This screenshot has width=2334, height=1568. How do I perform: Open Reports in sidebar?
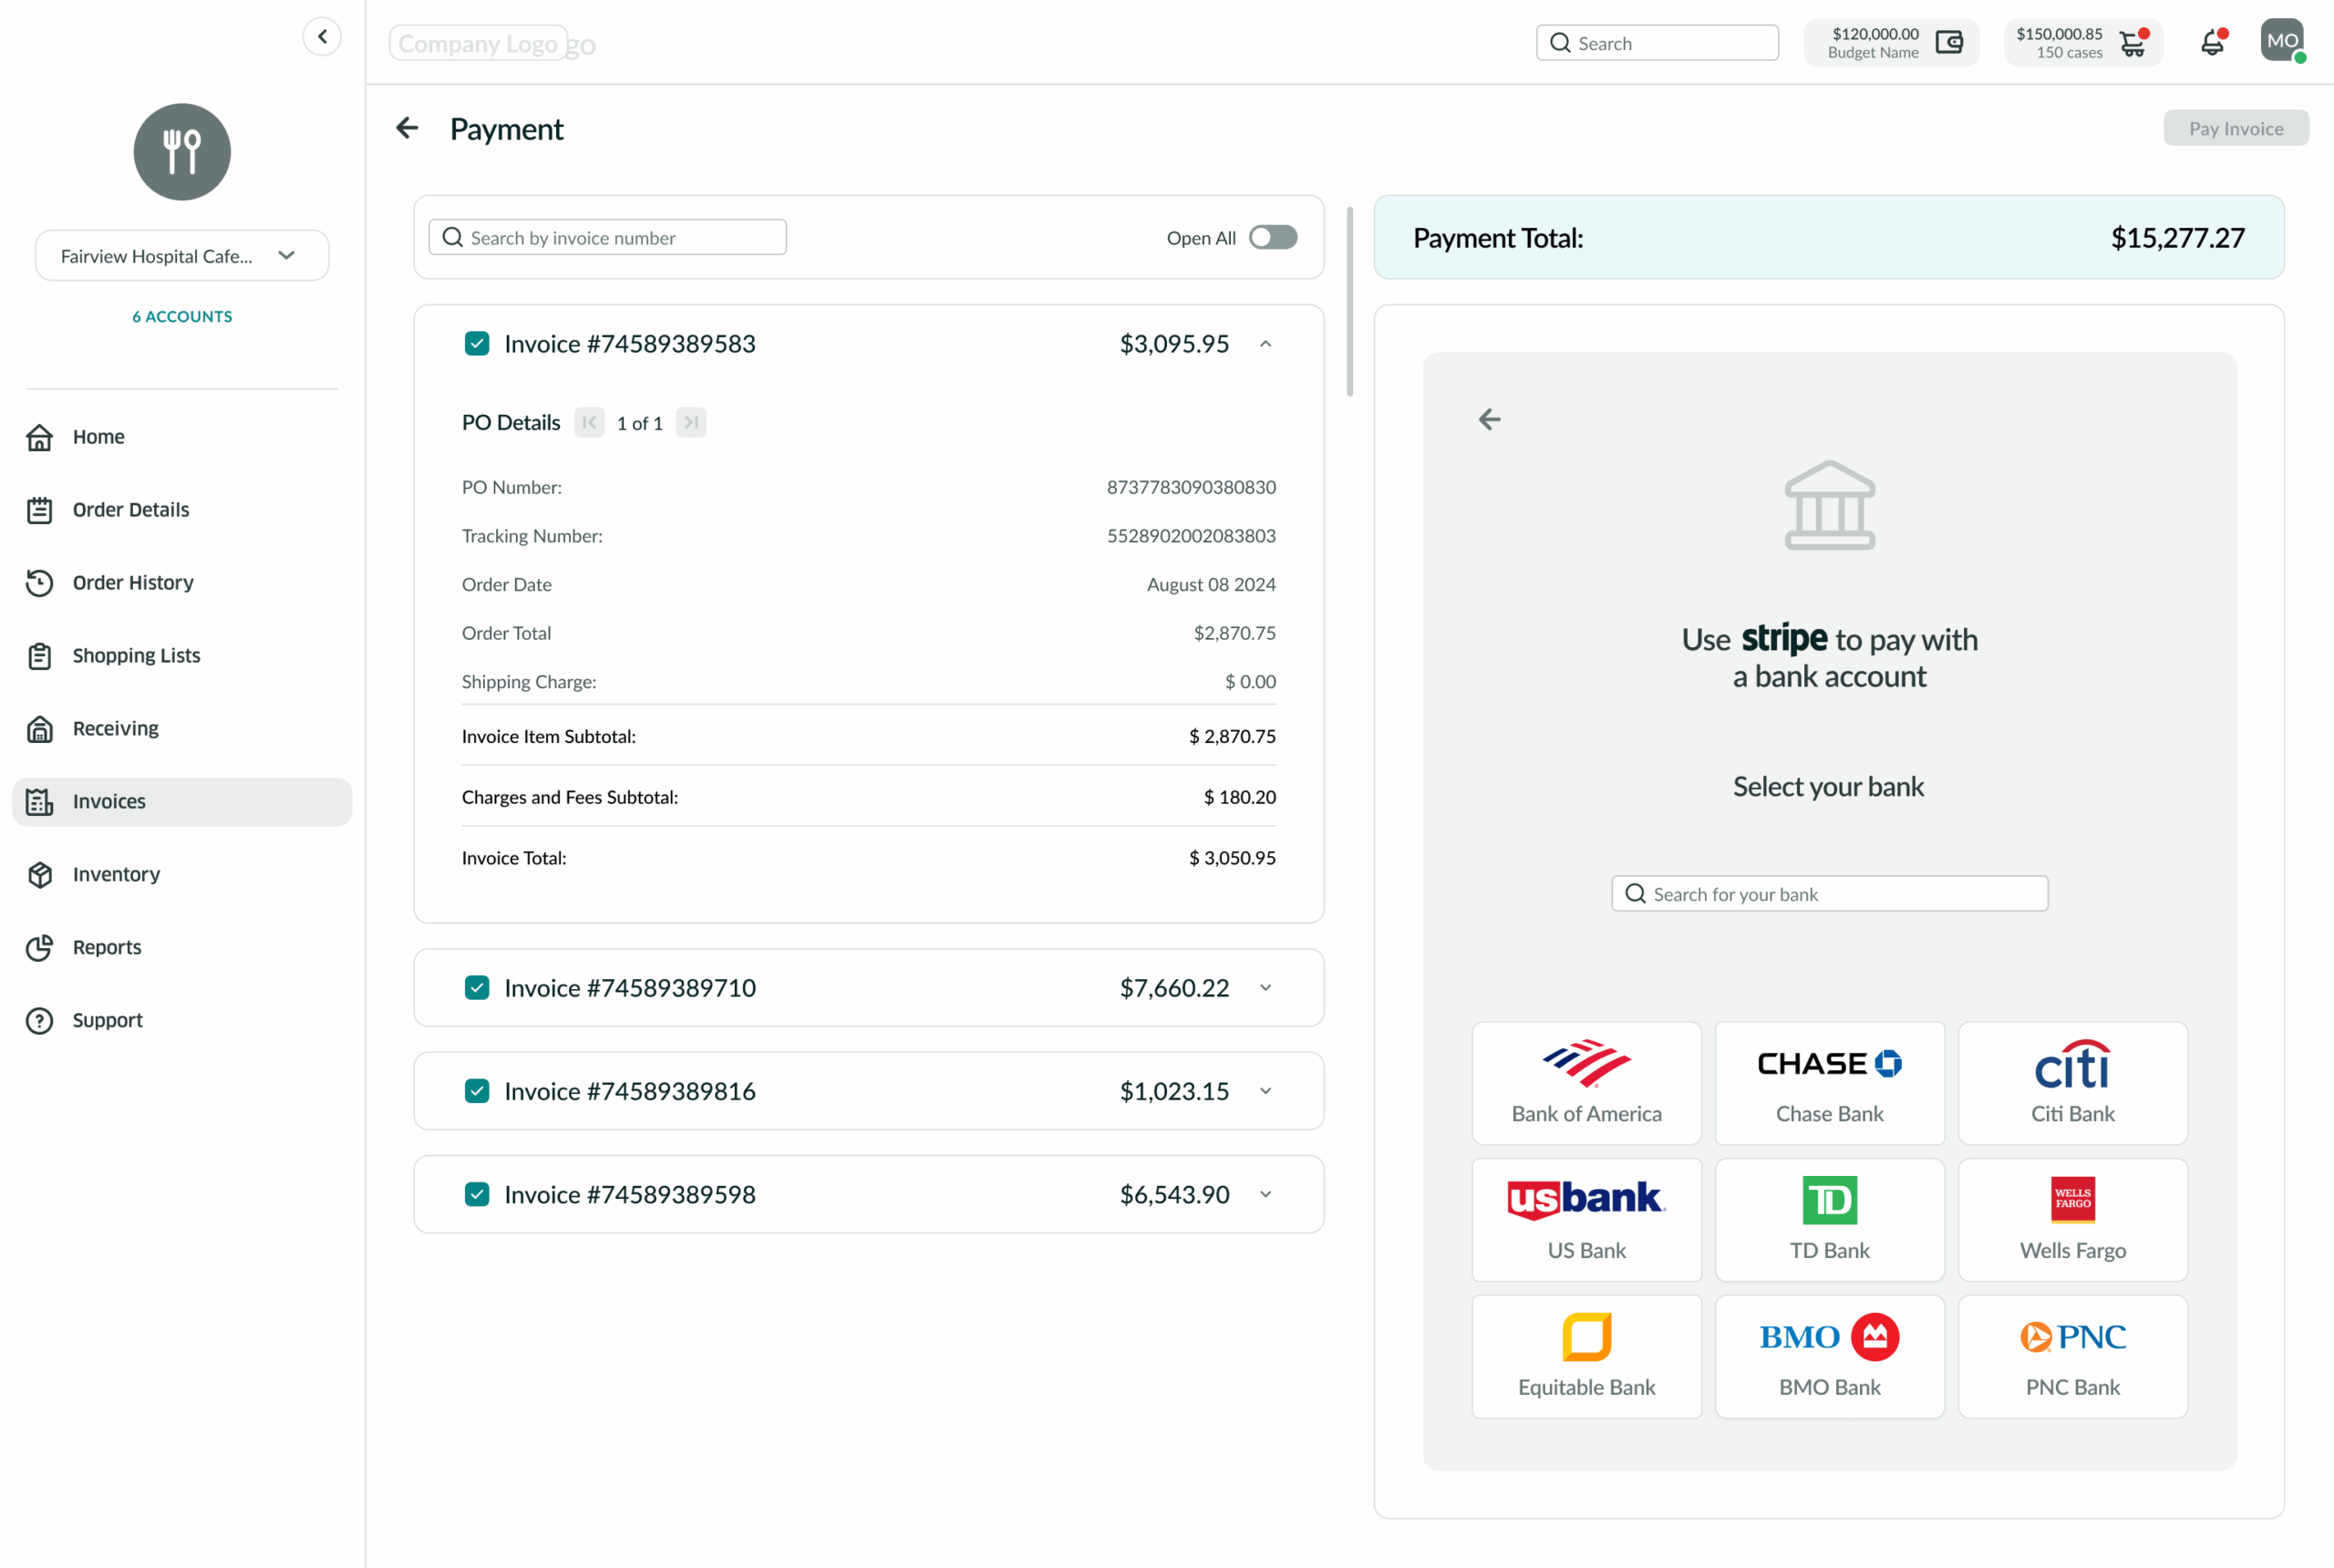pos(182,948)
